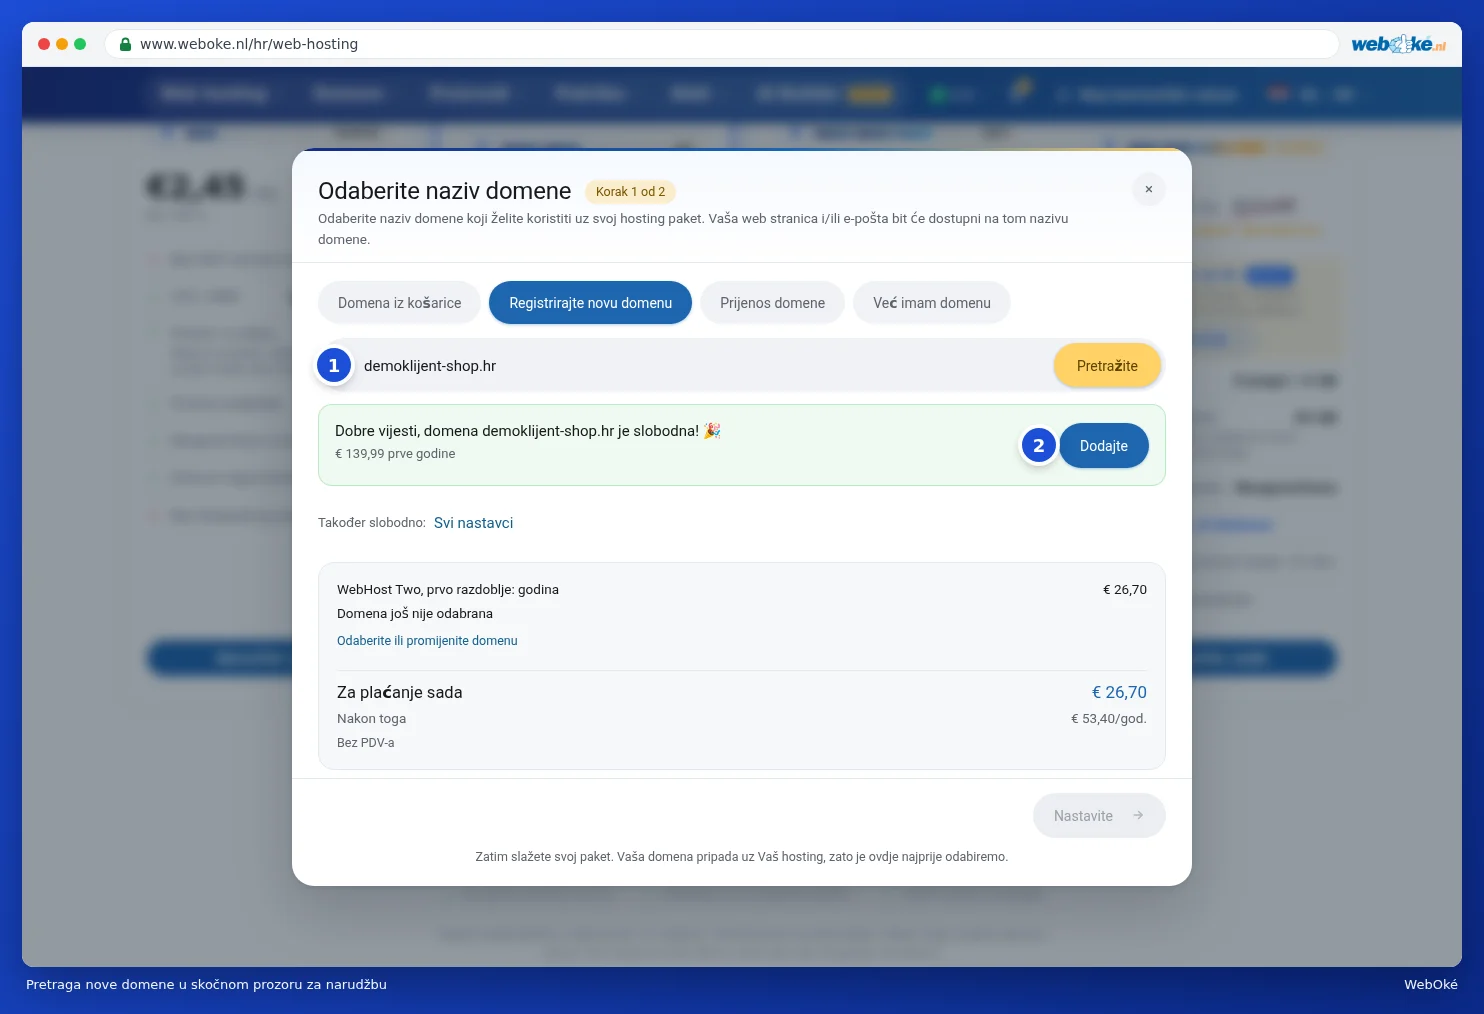Click the 'Nastavite' continue button
Viewport: 1484px width, 1014px height.
[x=1099, y=816]
